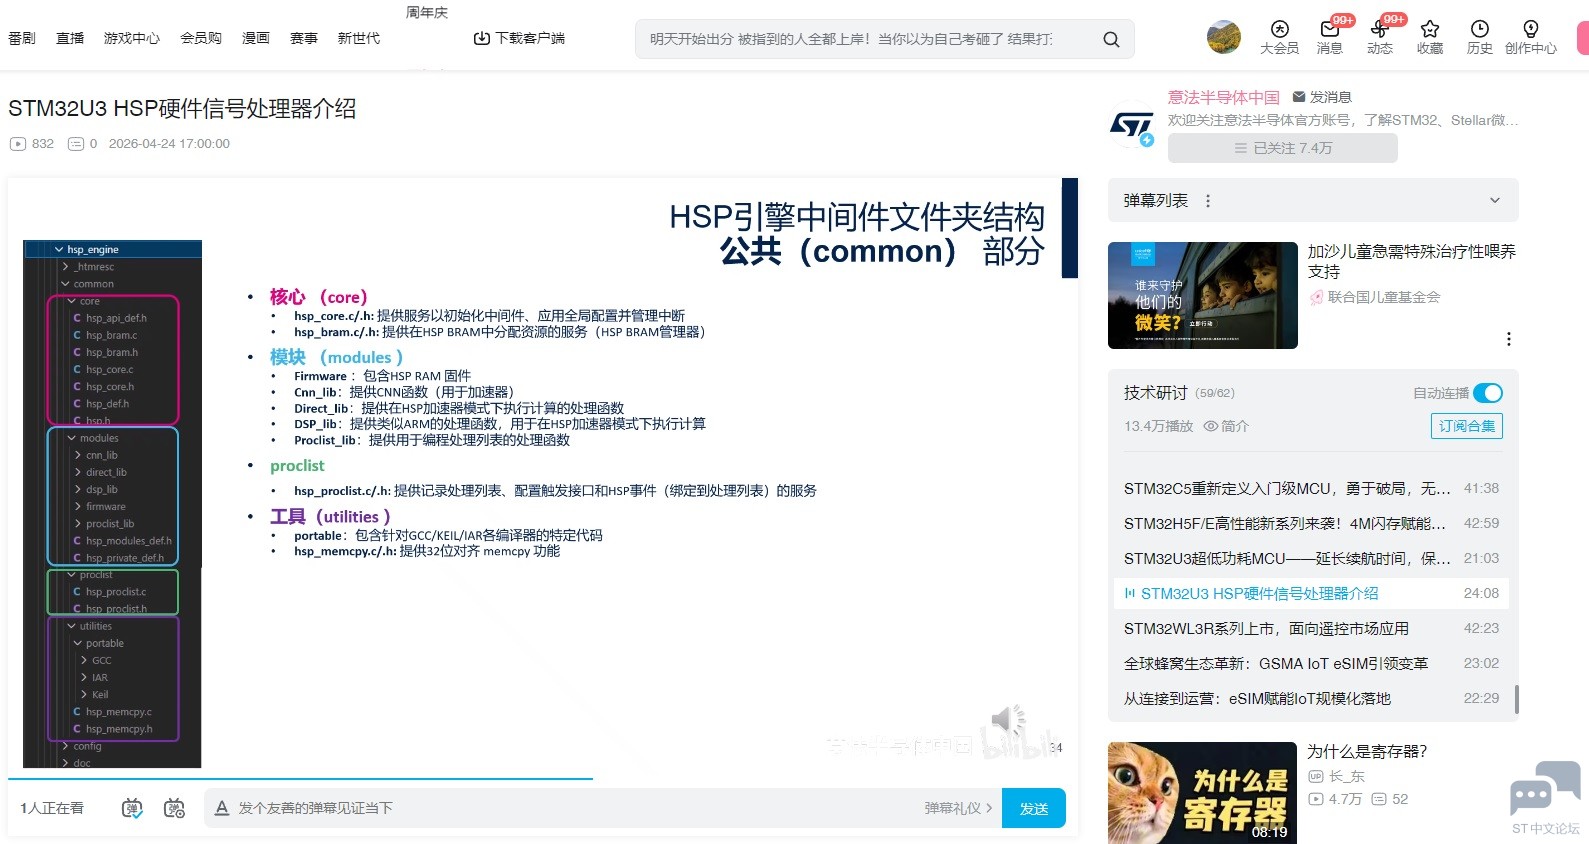Open the 漫画 nav item
Viewport: 1589px width, 844px height.
[256, 38]
